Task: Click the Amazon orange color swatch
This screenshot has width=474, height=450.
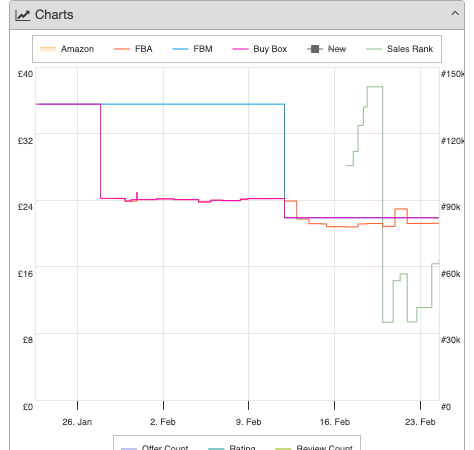Action: [48, 49]
